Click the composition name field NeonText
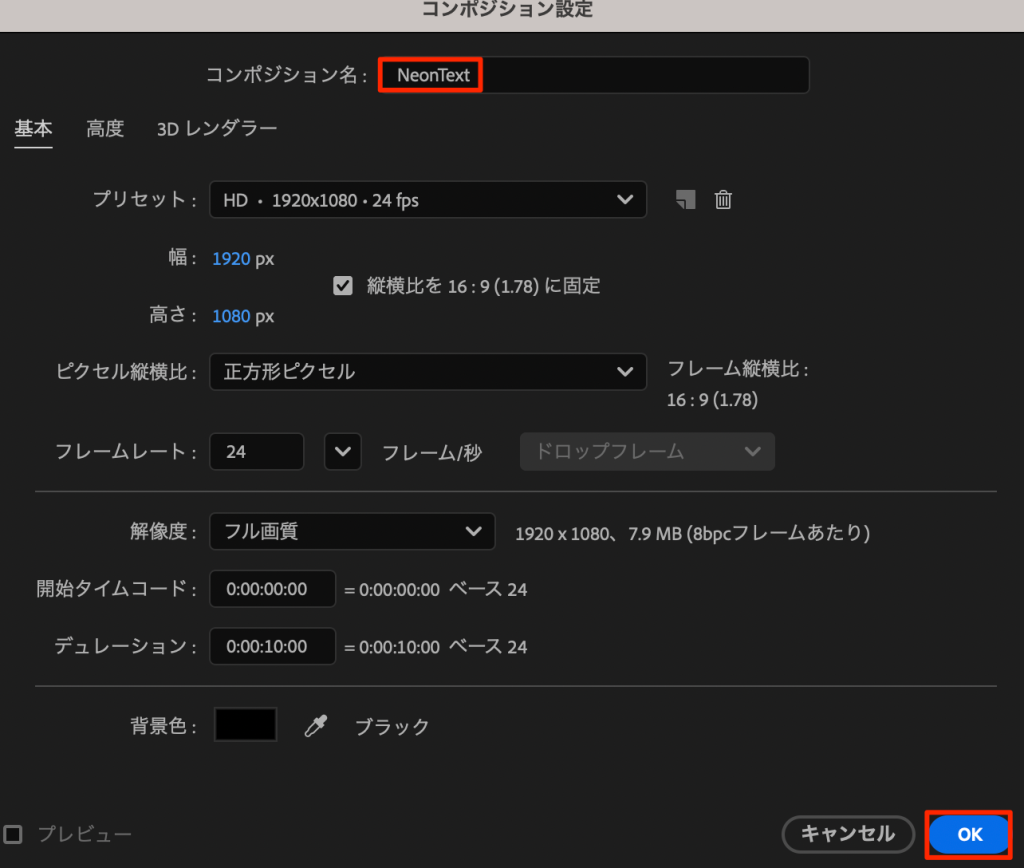 593,76
